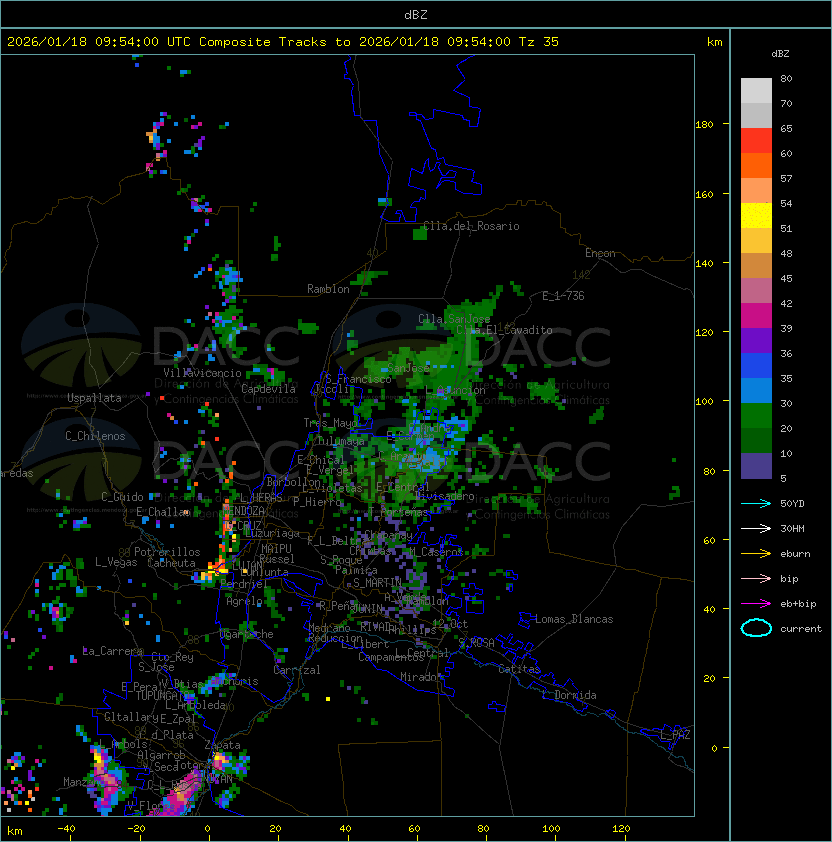The width and height of the screenshot is (832, 842).
Task: Select the mauve swatch between 45 and 42
Action: point(756,291)
